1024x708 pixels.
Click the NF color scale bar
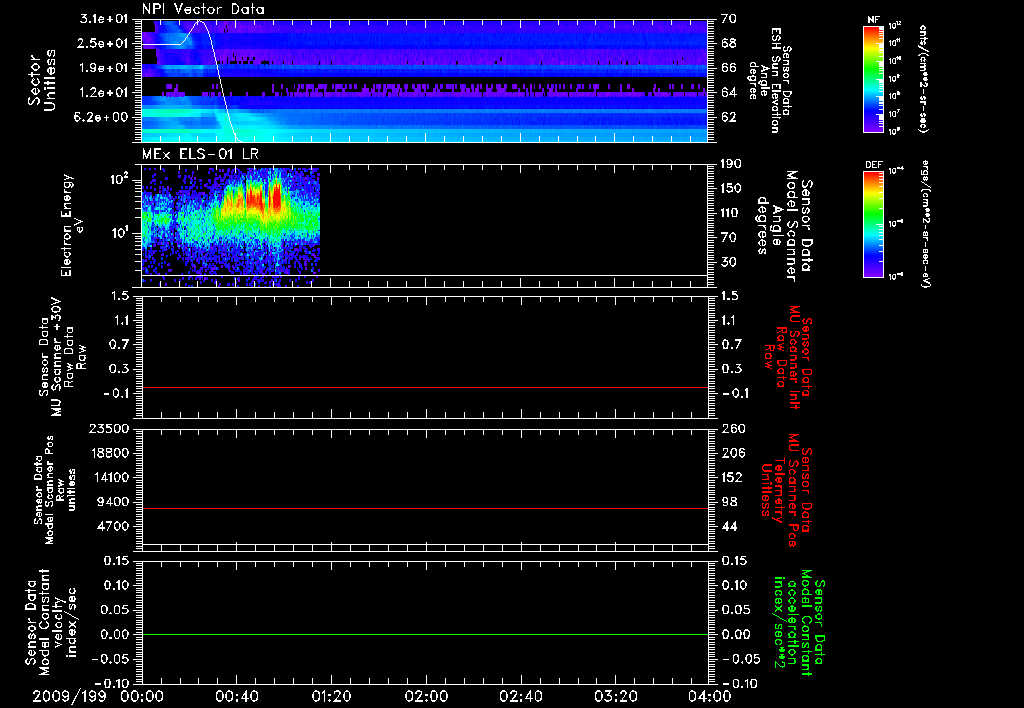pos(873,79)
